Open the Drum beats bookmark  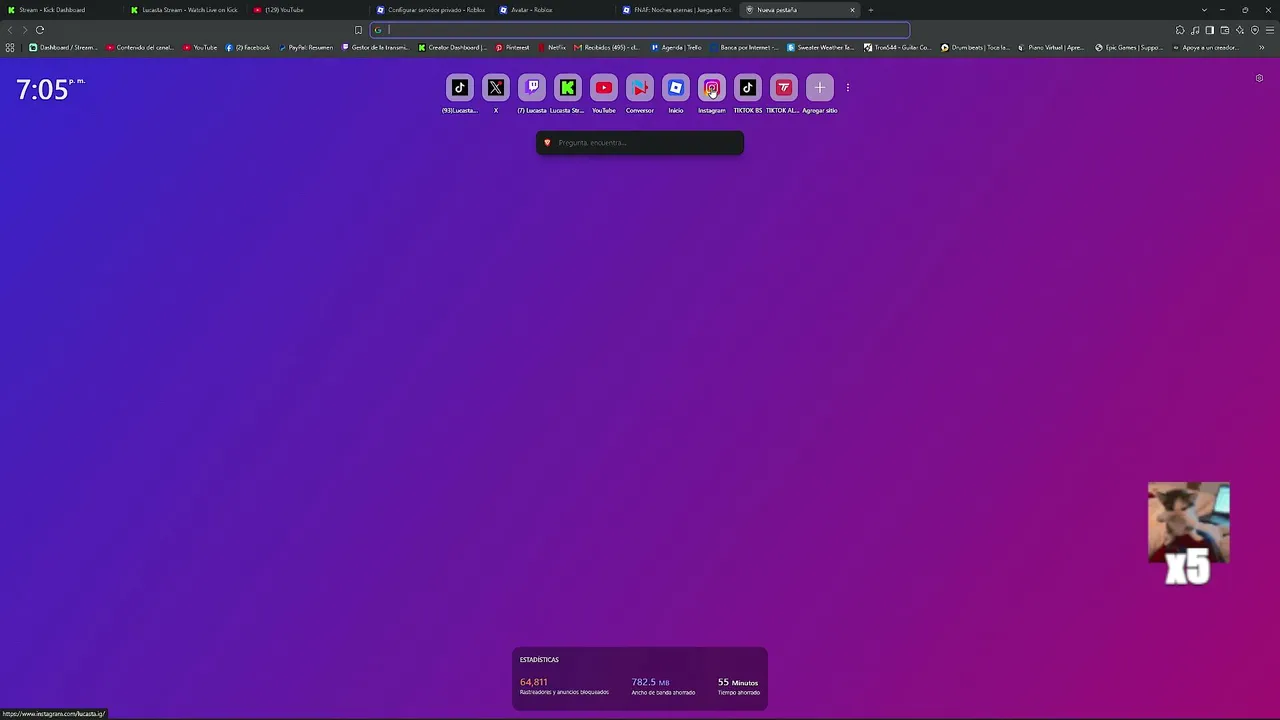coord(975,47)
